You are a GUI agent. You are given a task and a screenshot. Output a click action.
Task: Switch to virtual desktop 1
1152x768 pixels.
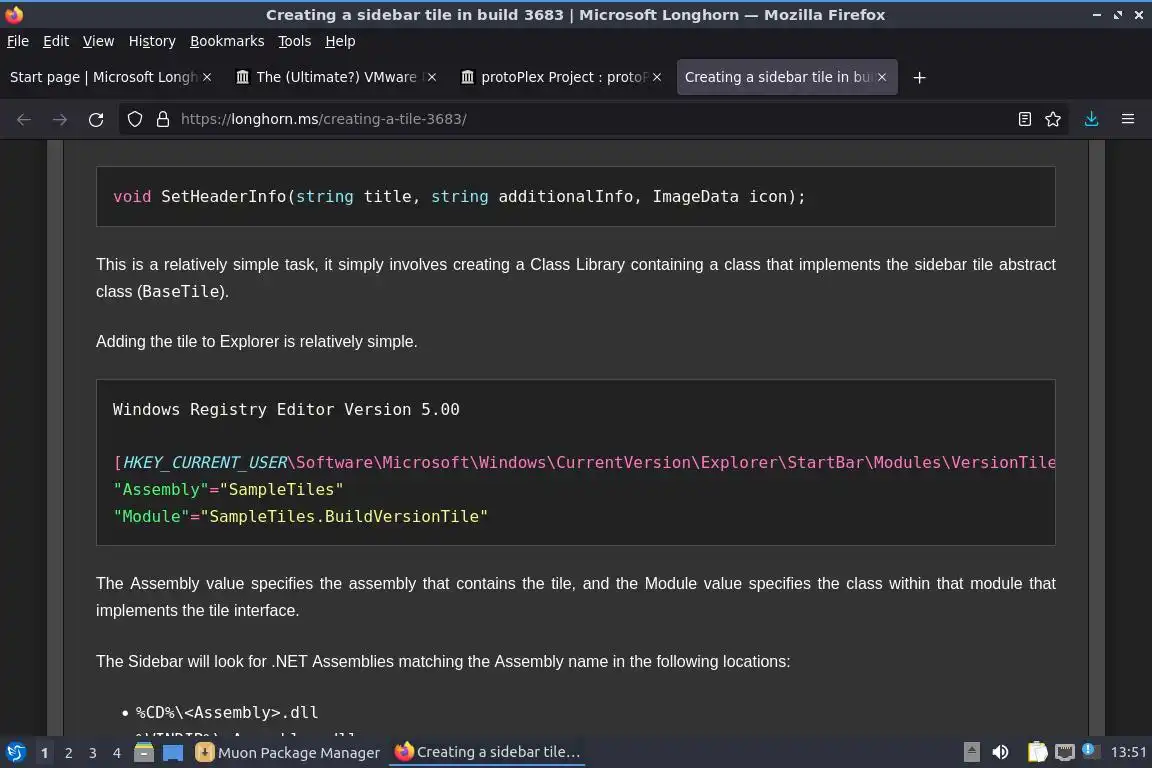(45, 753)
